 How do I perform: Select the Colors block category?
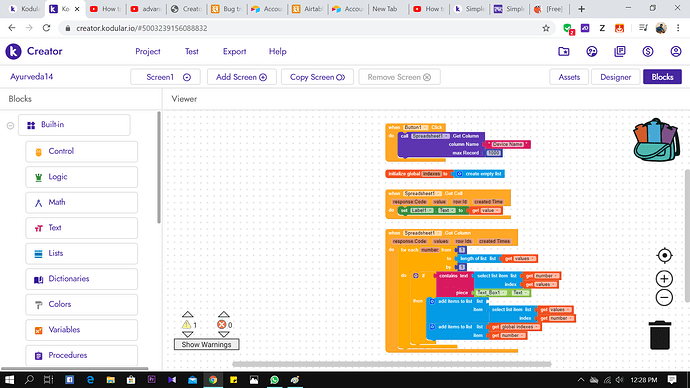pos(81,304)
